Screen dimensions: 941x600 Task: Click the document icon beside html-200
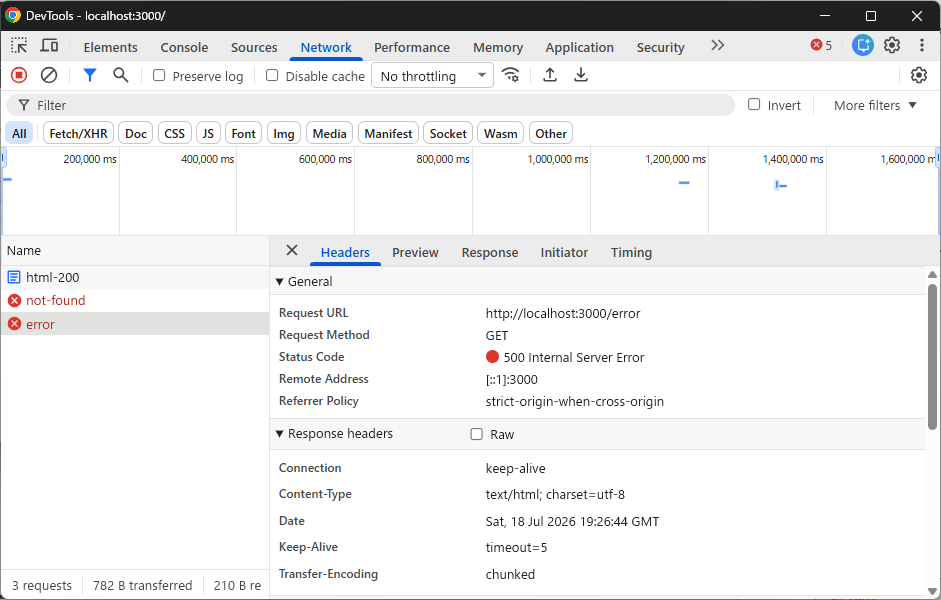click(x=14, y=277)
